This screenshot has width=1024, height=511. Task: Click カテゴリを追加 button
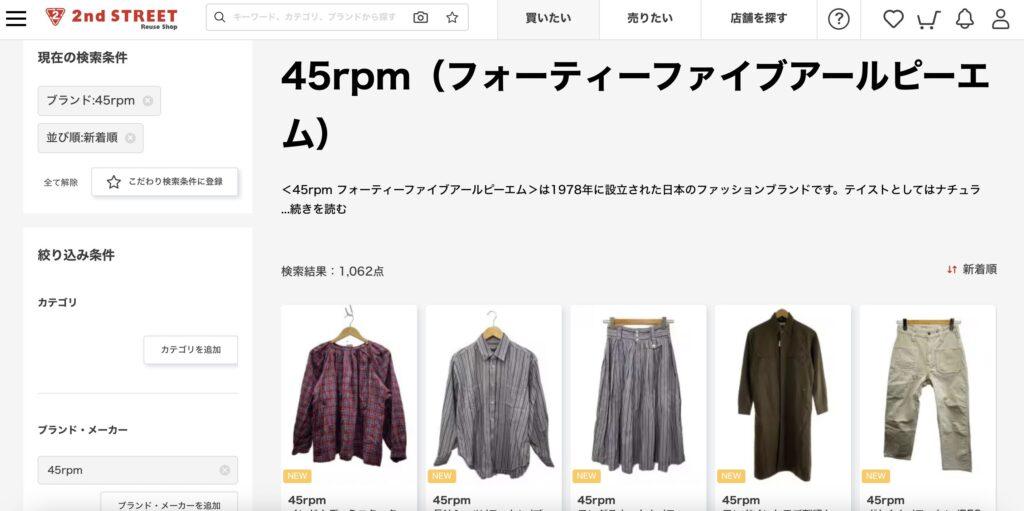click(x=191, y=350)
